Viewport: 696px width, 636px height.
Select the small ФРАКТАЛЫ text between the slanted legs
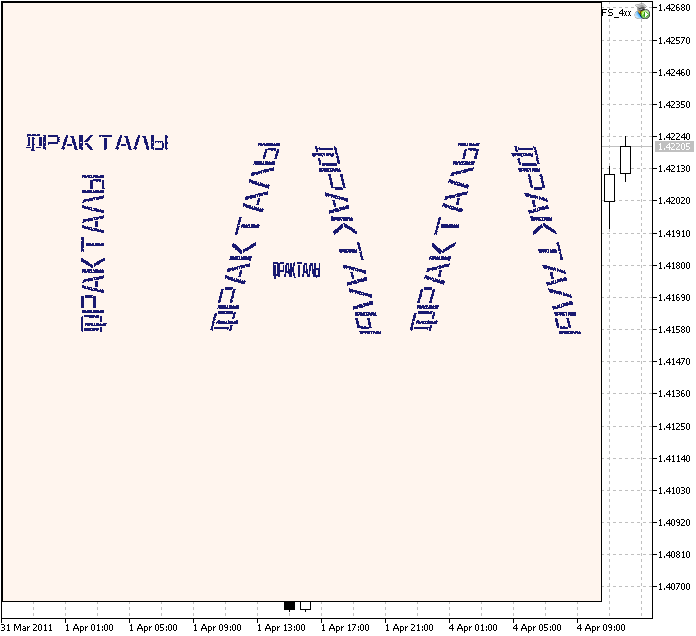tap(296, 270)
